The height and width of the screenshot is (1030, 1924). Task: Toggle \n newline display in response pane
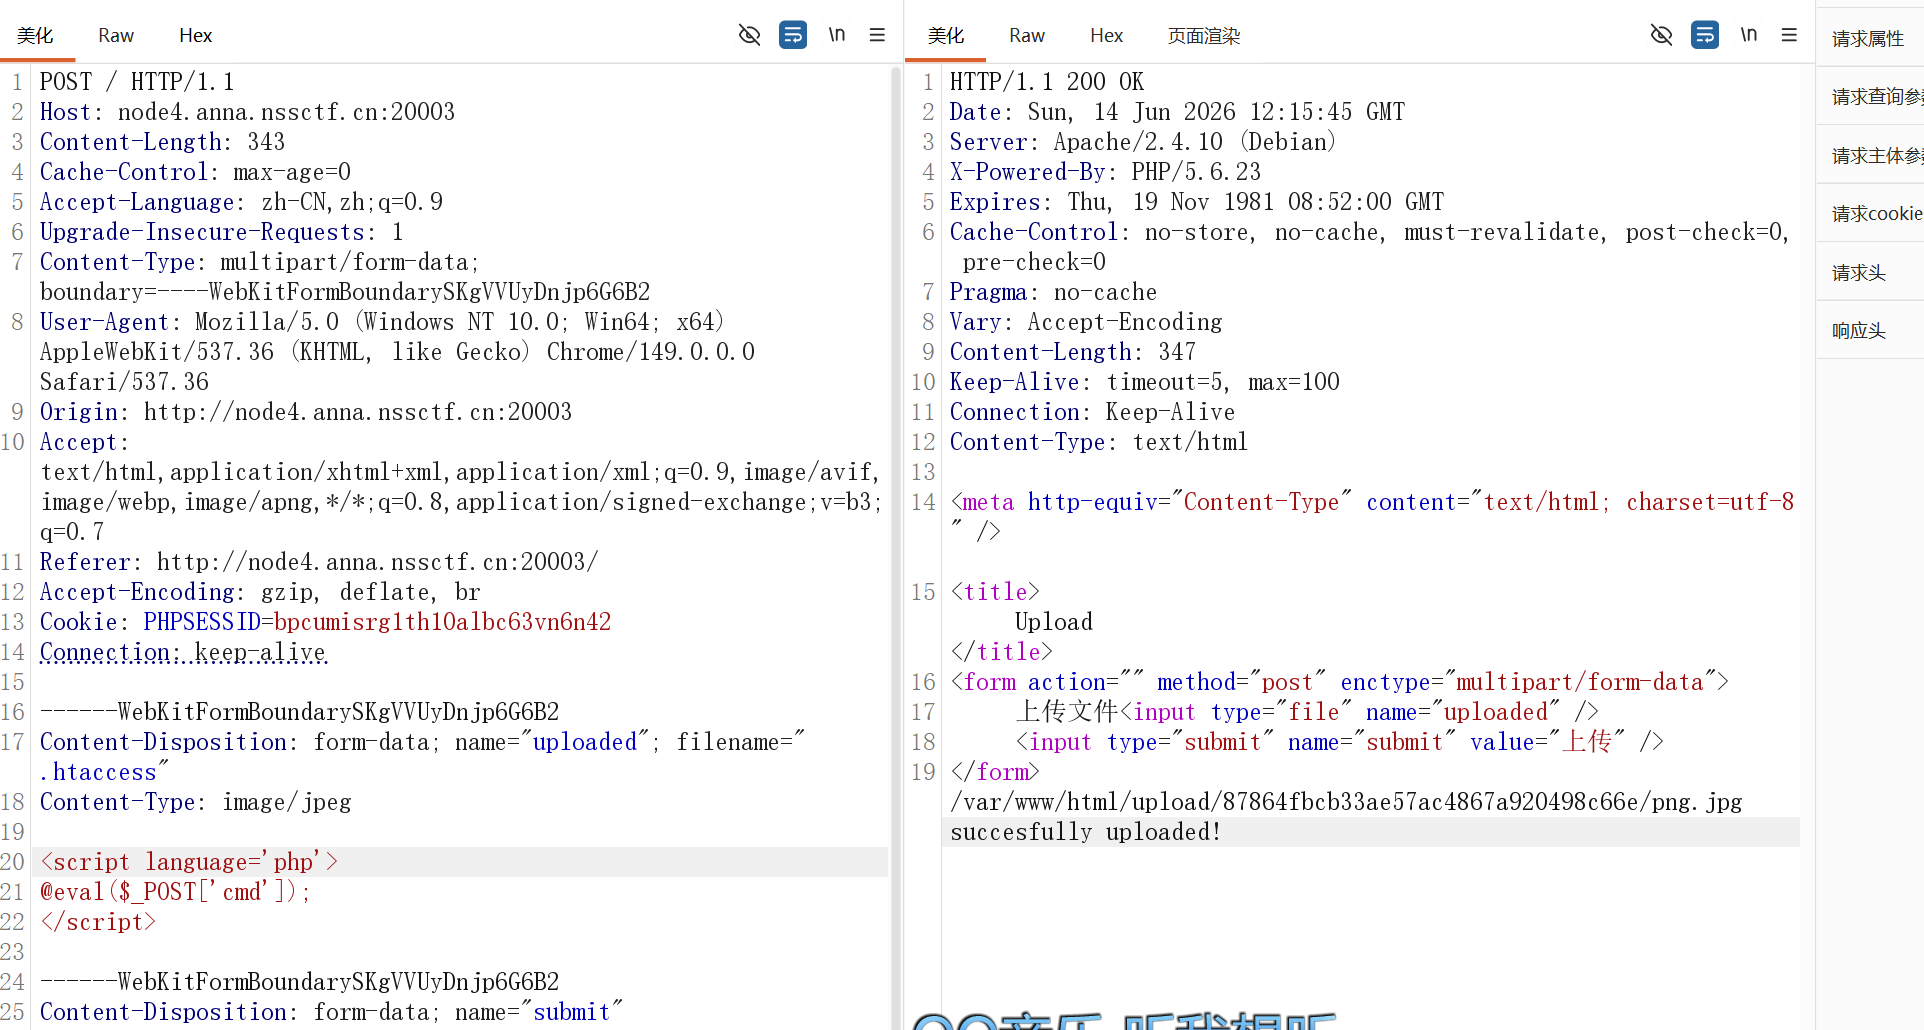point(1749,35)
